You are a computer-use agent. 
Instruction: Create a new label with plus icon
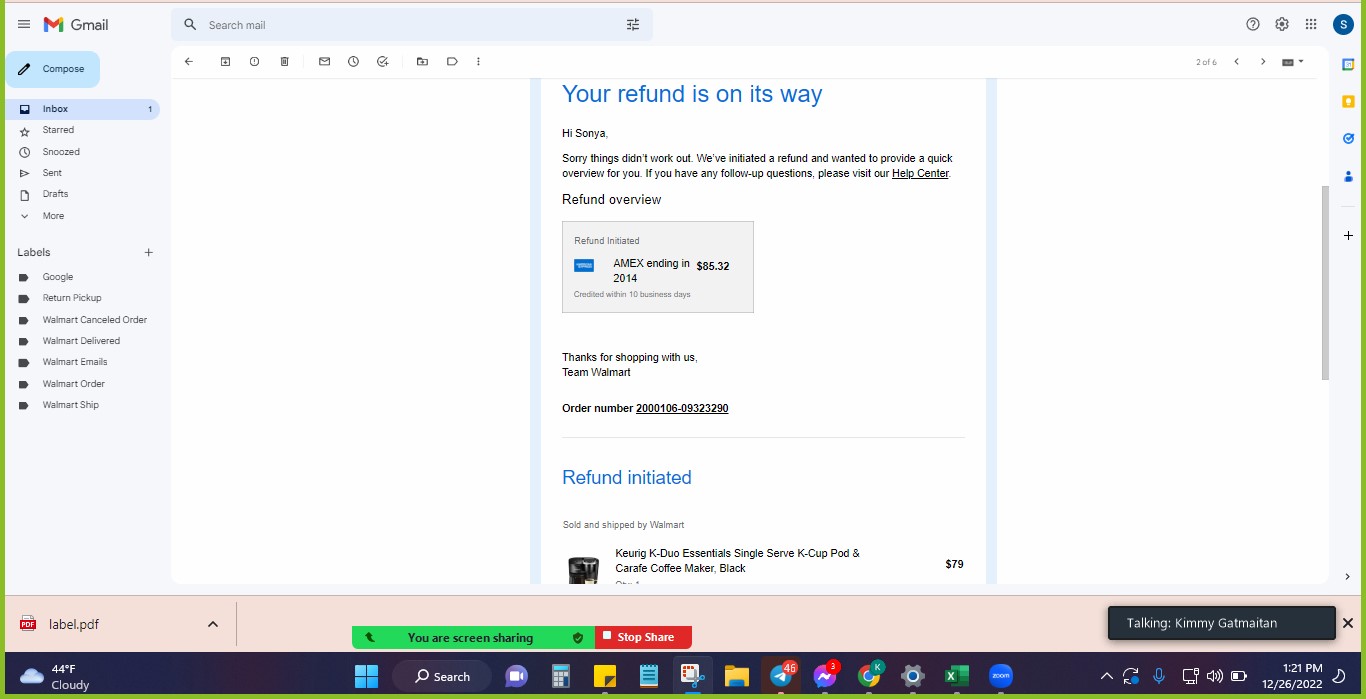pyautogui.click(x=149, y=253)
